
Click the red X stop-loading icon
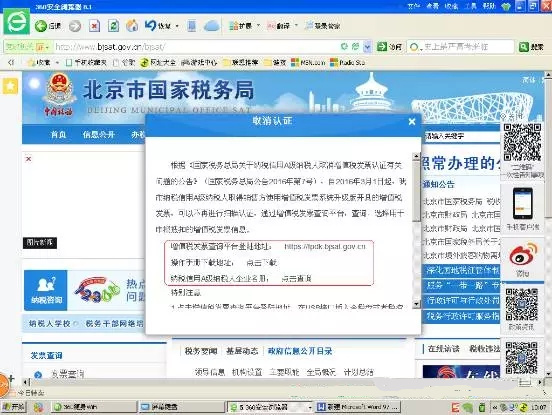coord(94,26)
